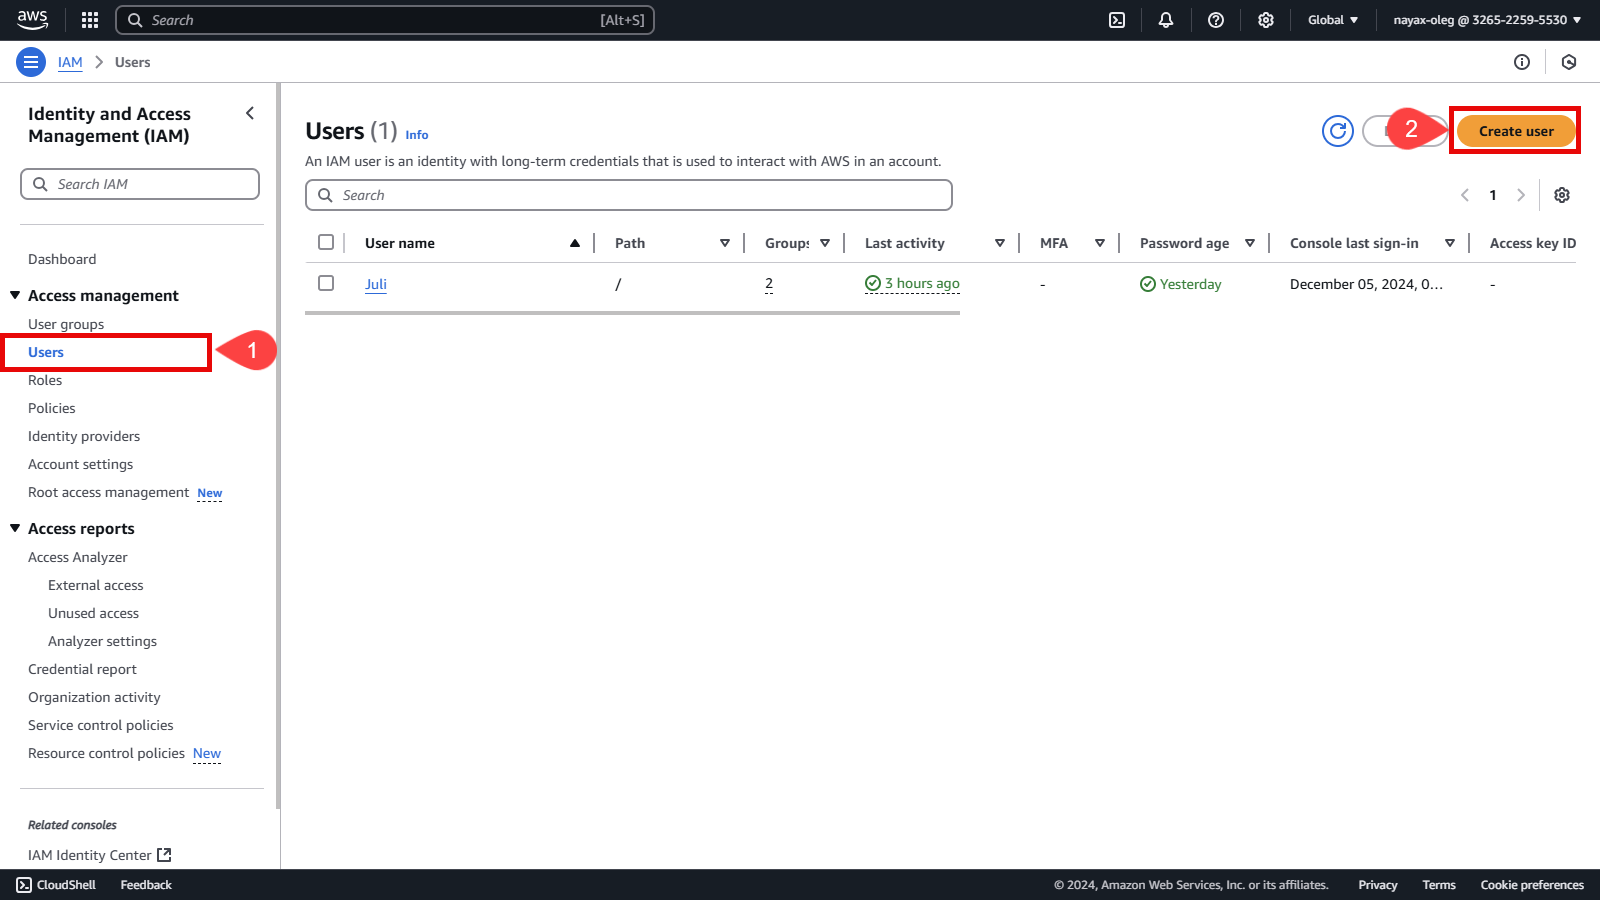The height and width of the screenshot is (900, 1600).
Task: Check the box for user Juli
Action: point(326,283)
